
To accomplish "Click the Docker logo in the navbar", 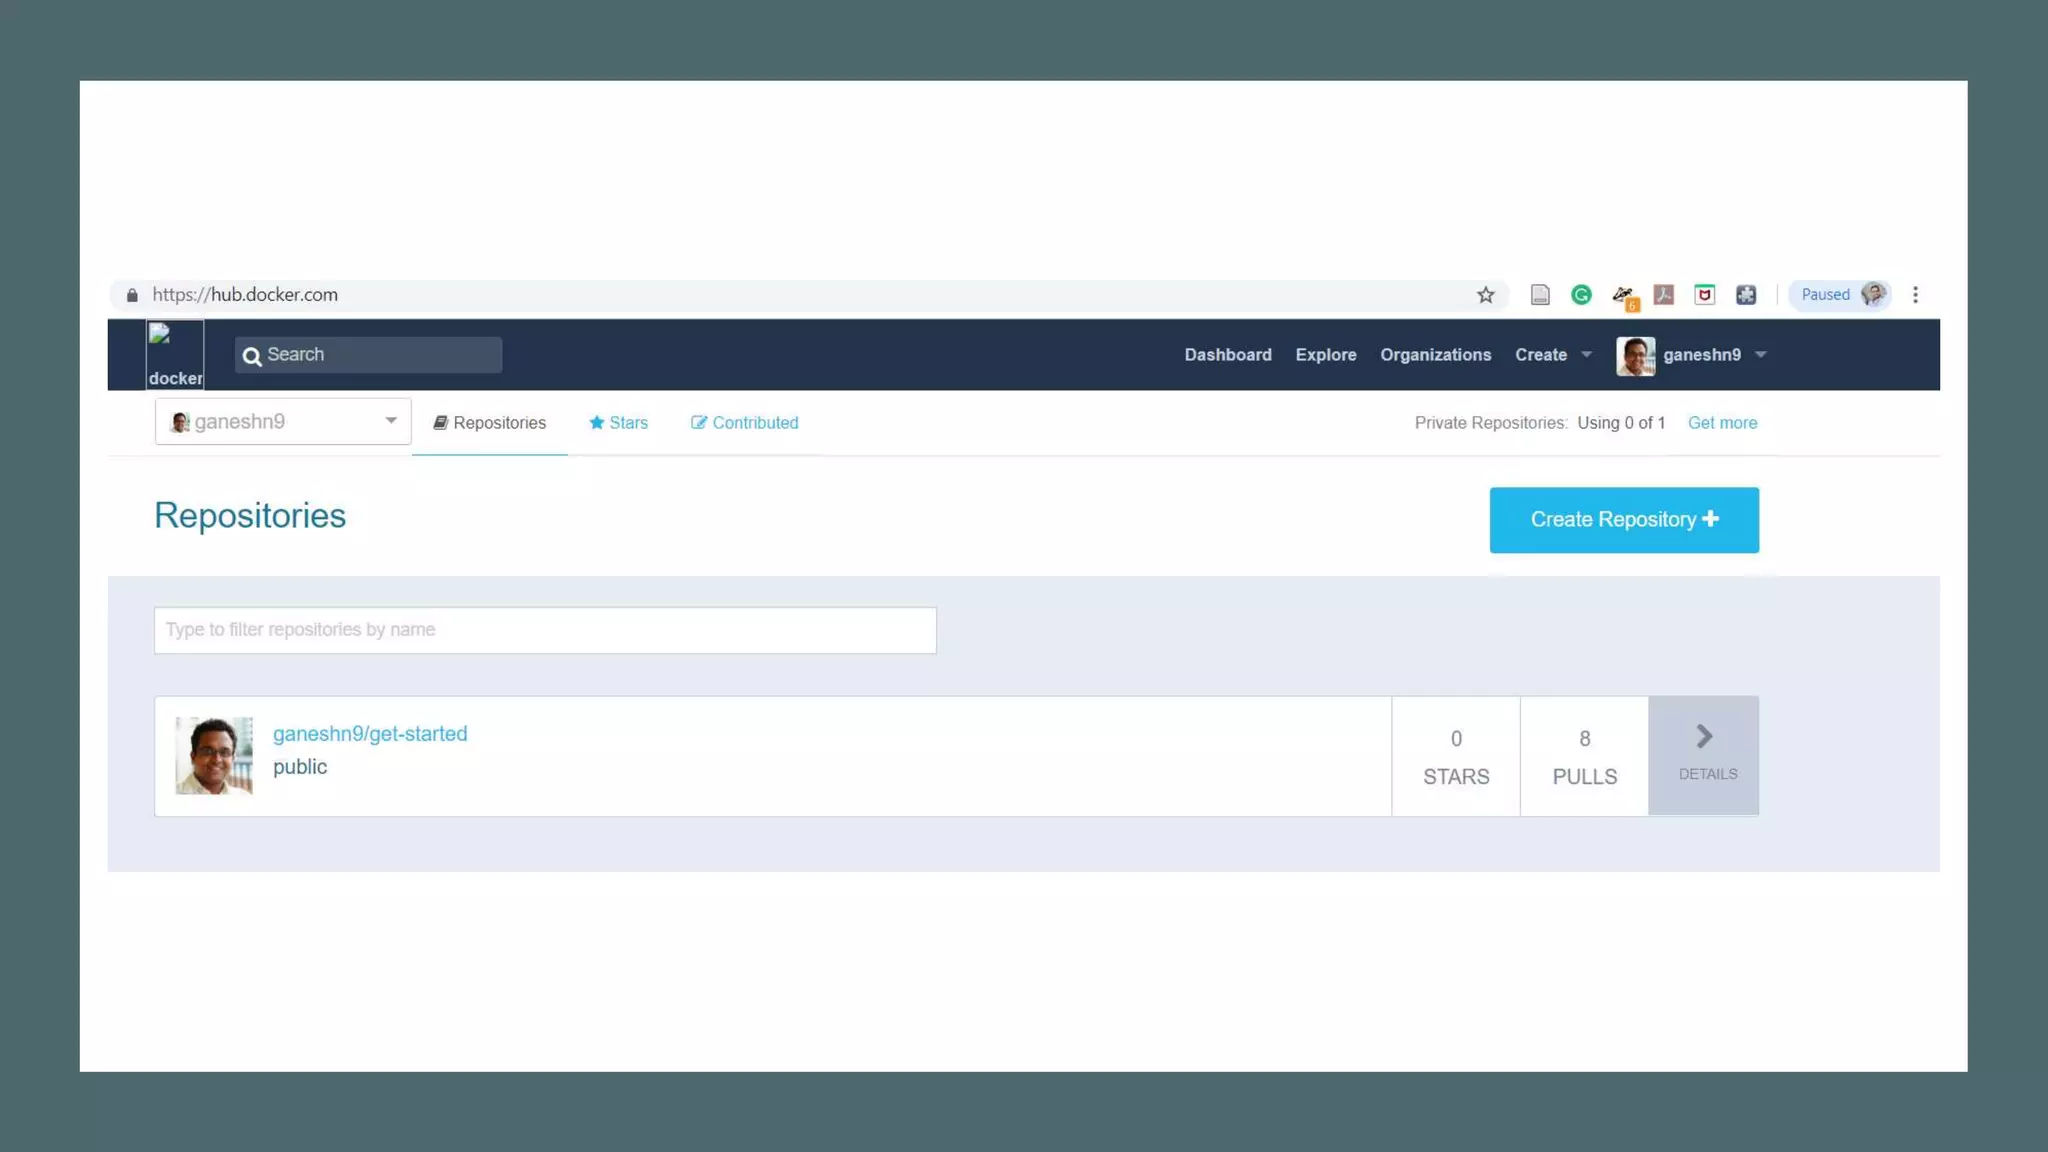I will pos(175,355).
